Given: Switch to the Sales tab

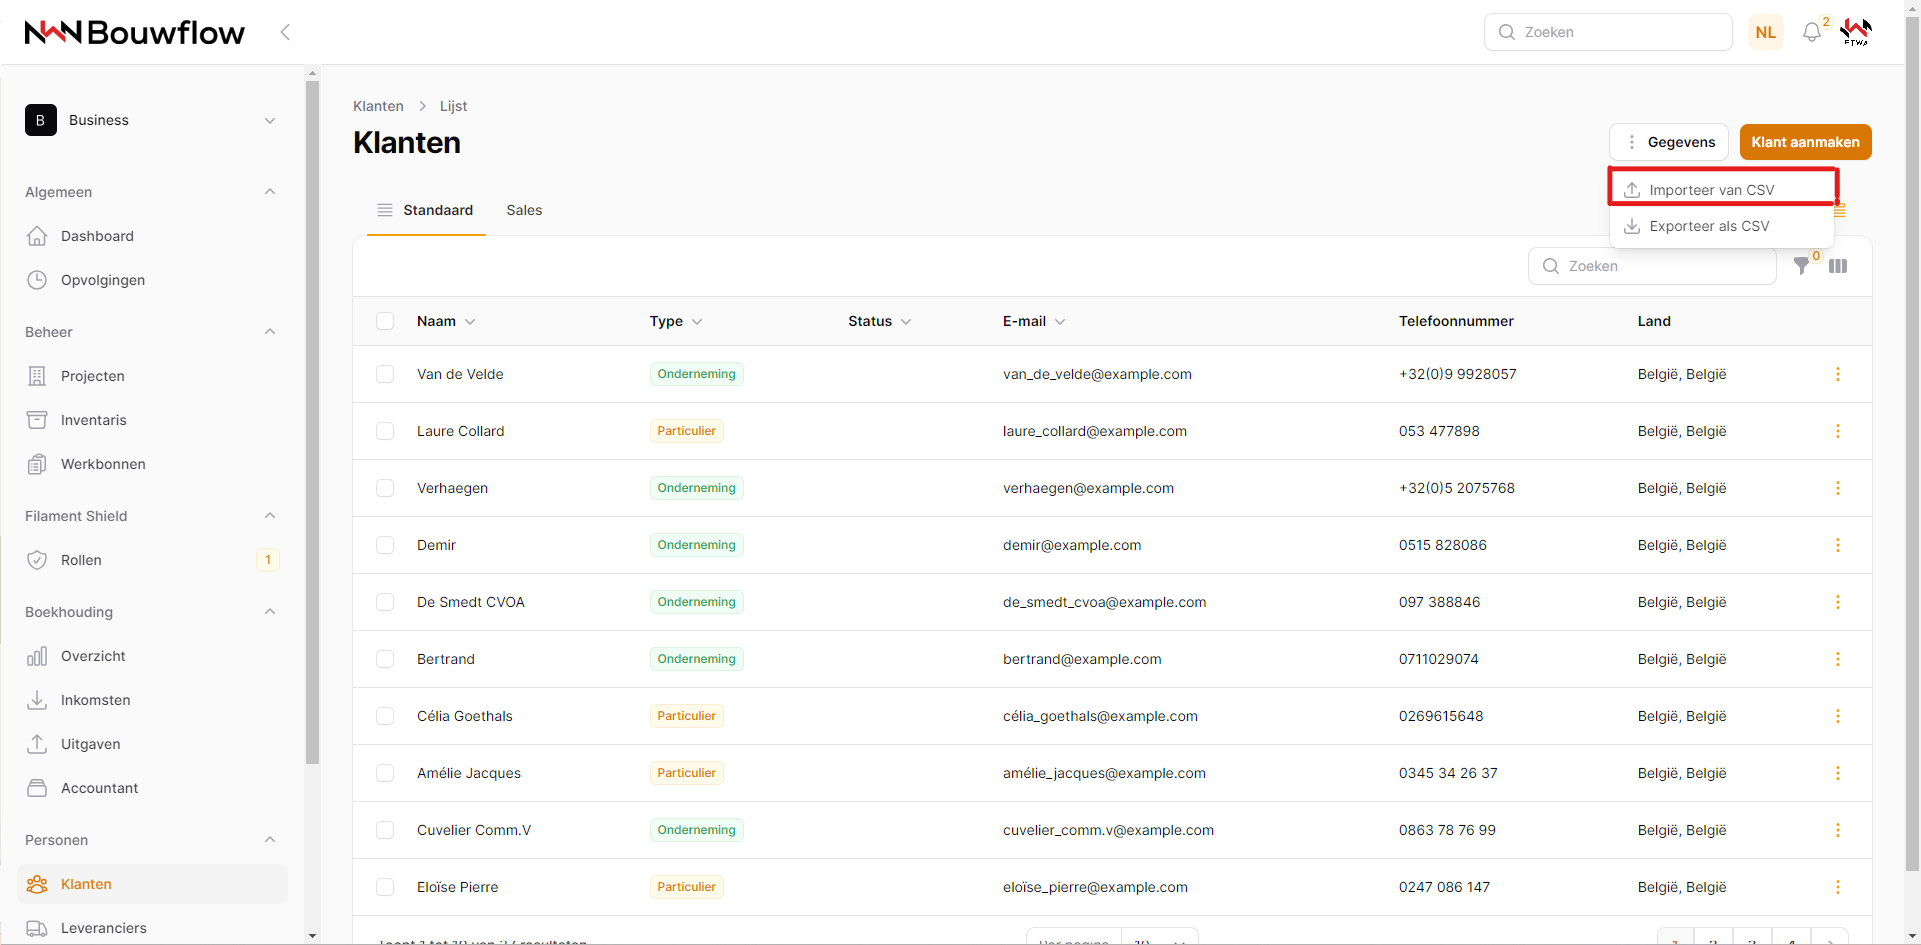Looking at the screenshot, I should (524, 210).
